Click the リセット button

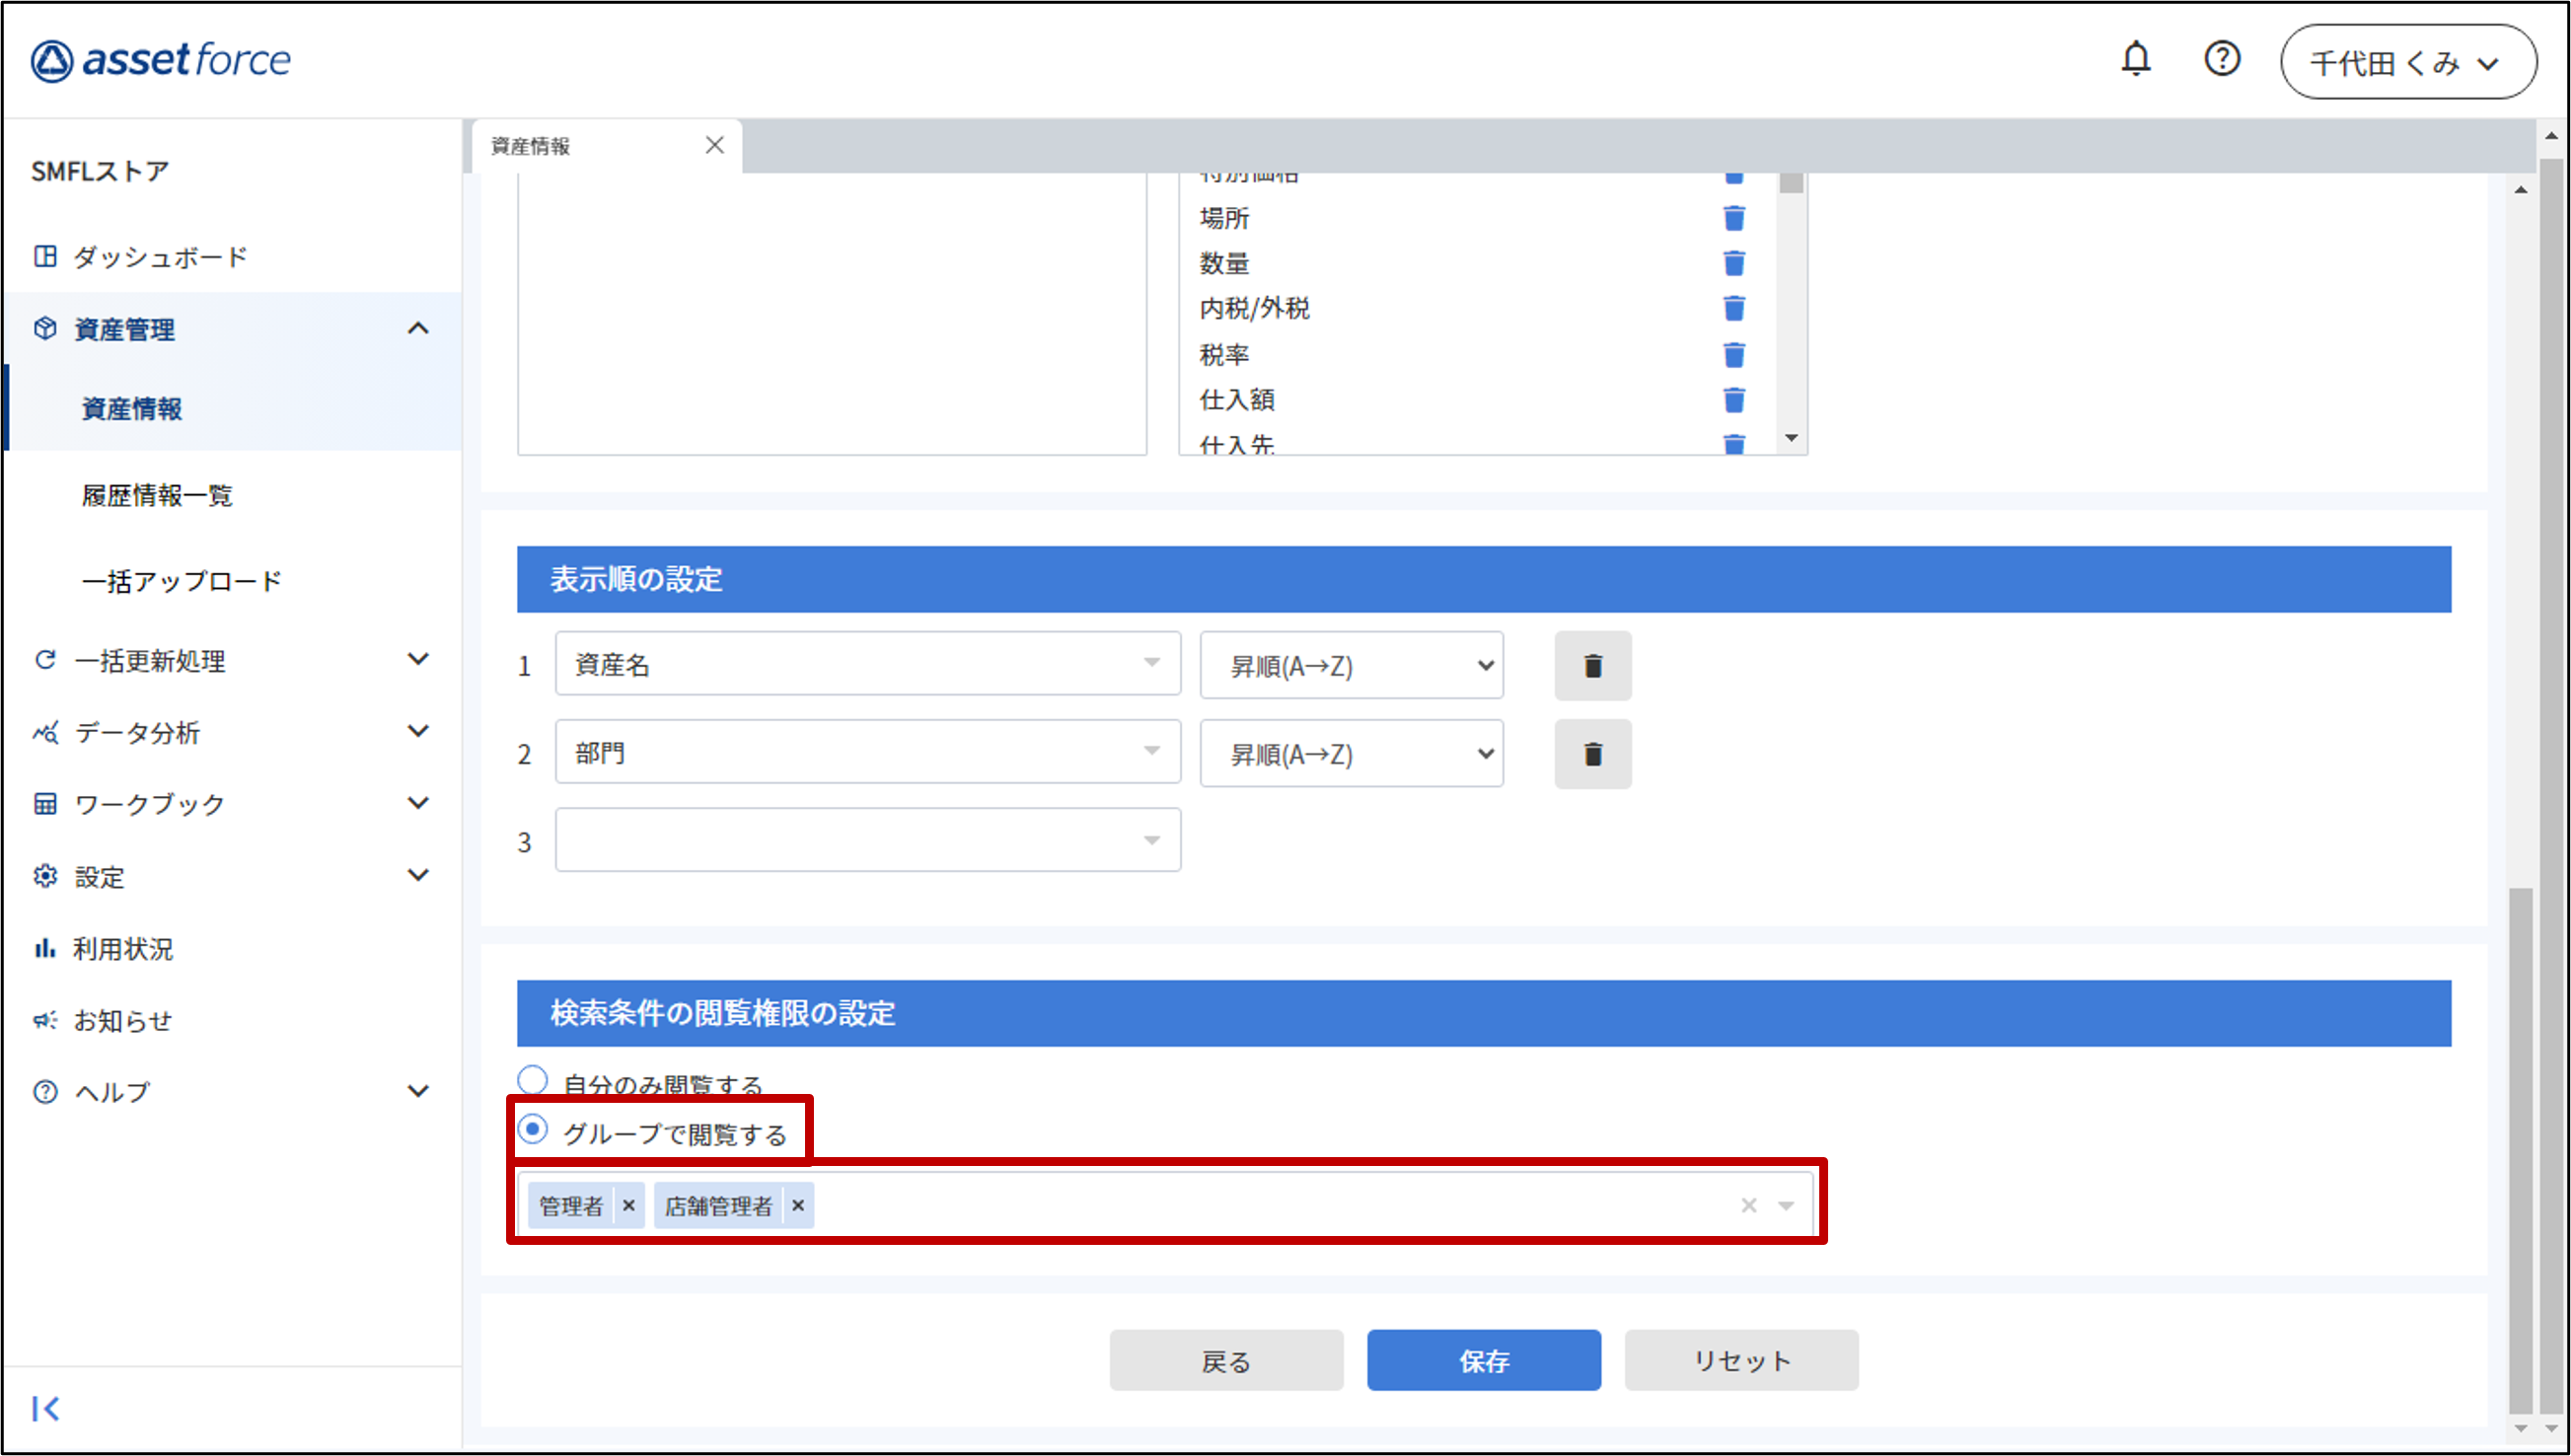tap(1740, 1360)
